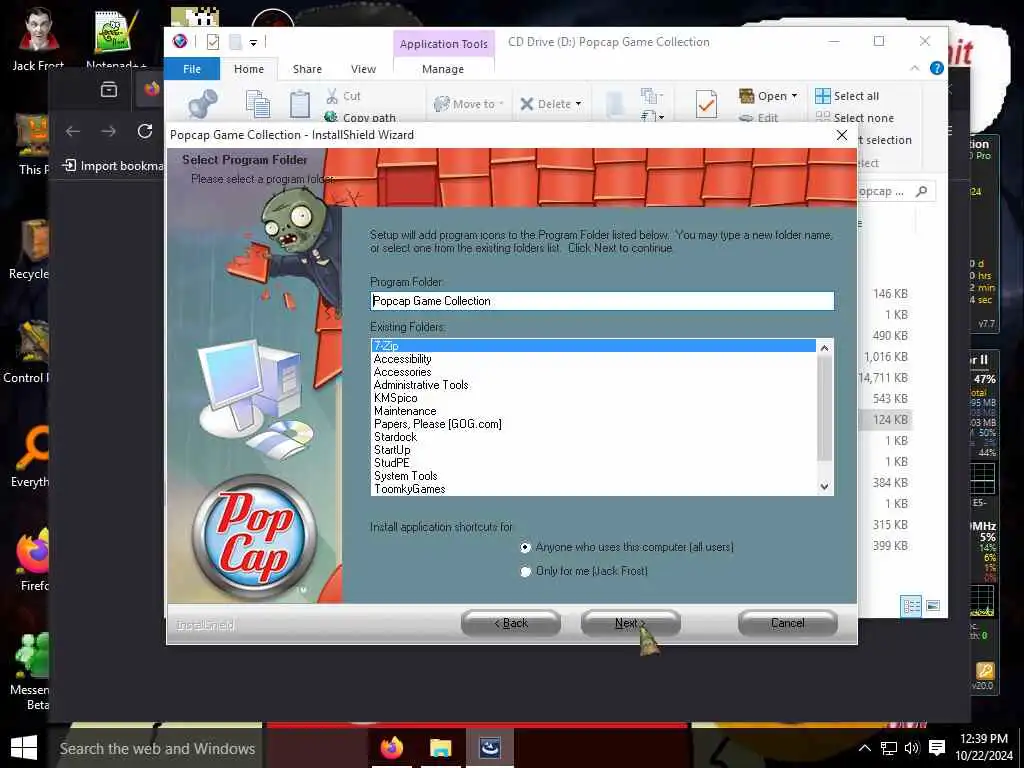Select the Jack Frost desktop icon
The height and width of the screenshot is (768, 1024).
38,40
